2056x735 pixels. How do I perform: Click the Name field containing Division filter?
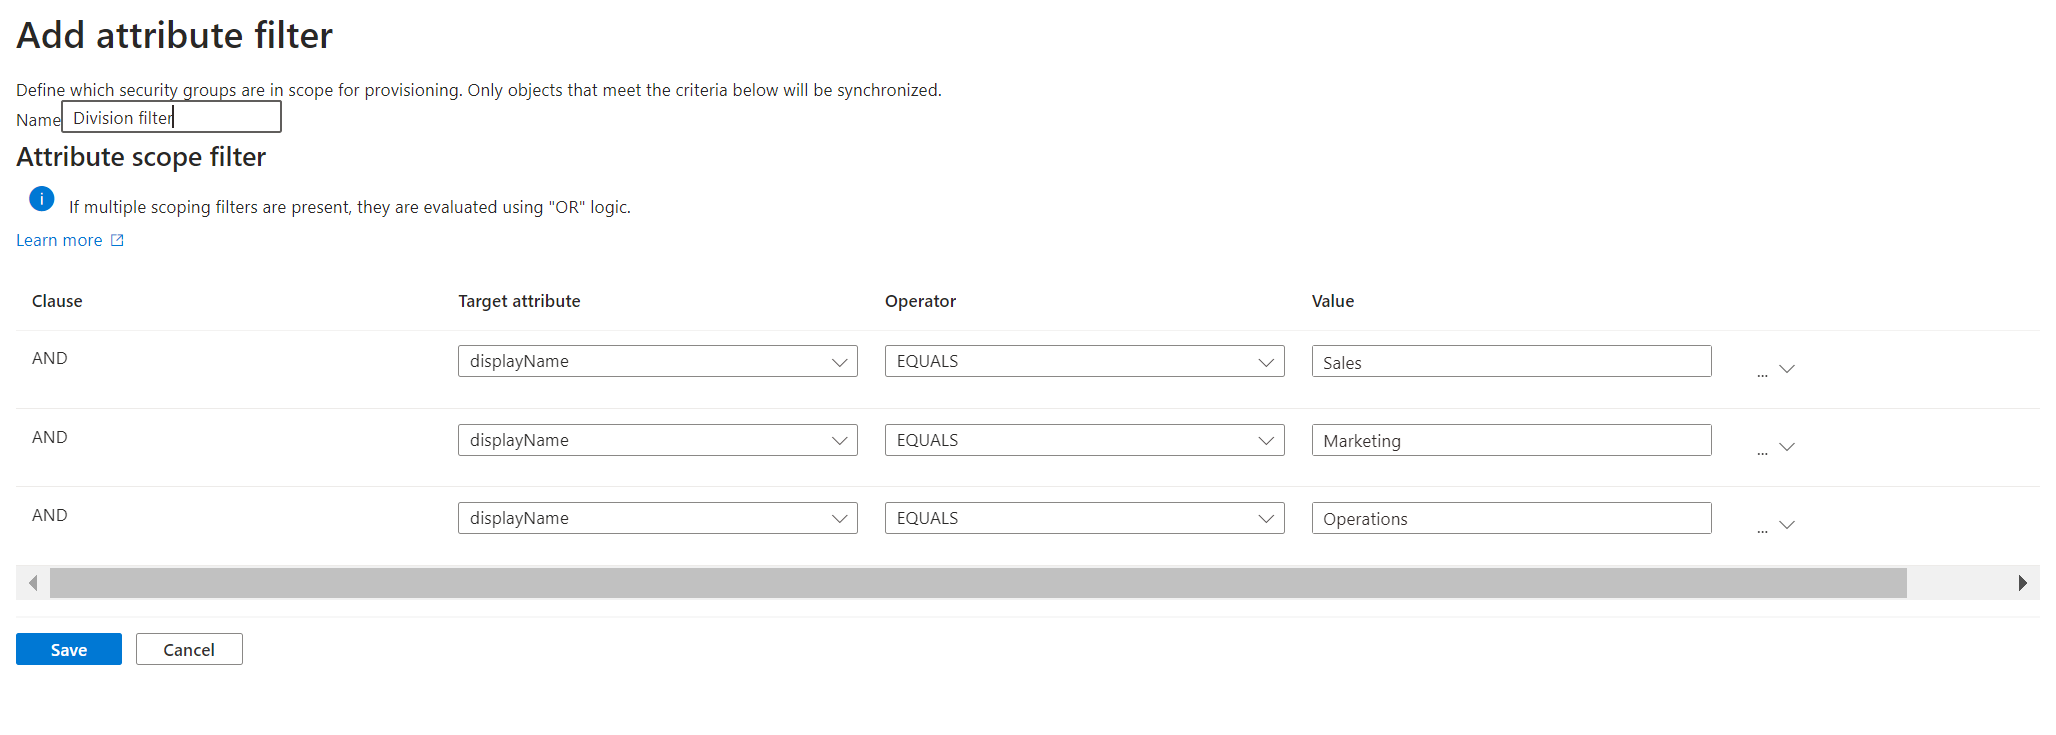point(171,117)
